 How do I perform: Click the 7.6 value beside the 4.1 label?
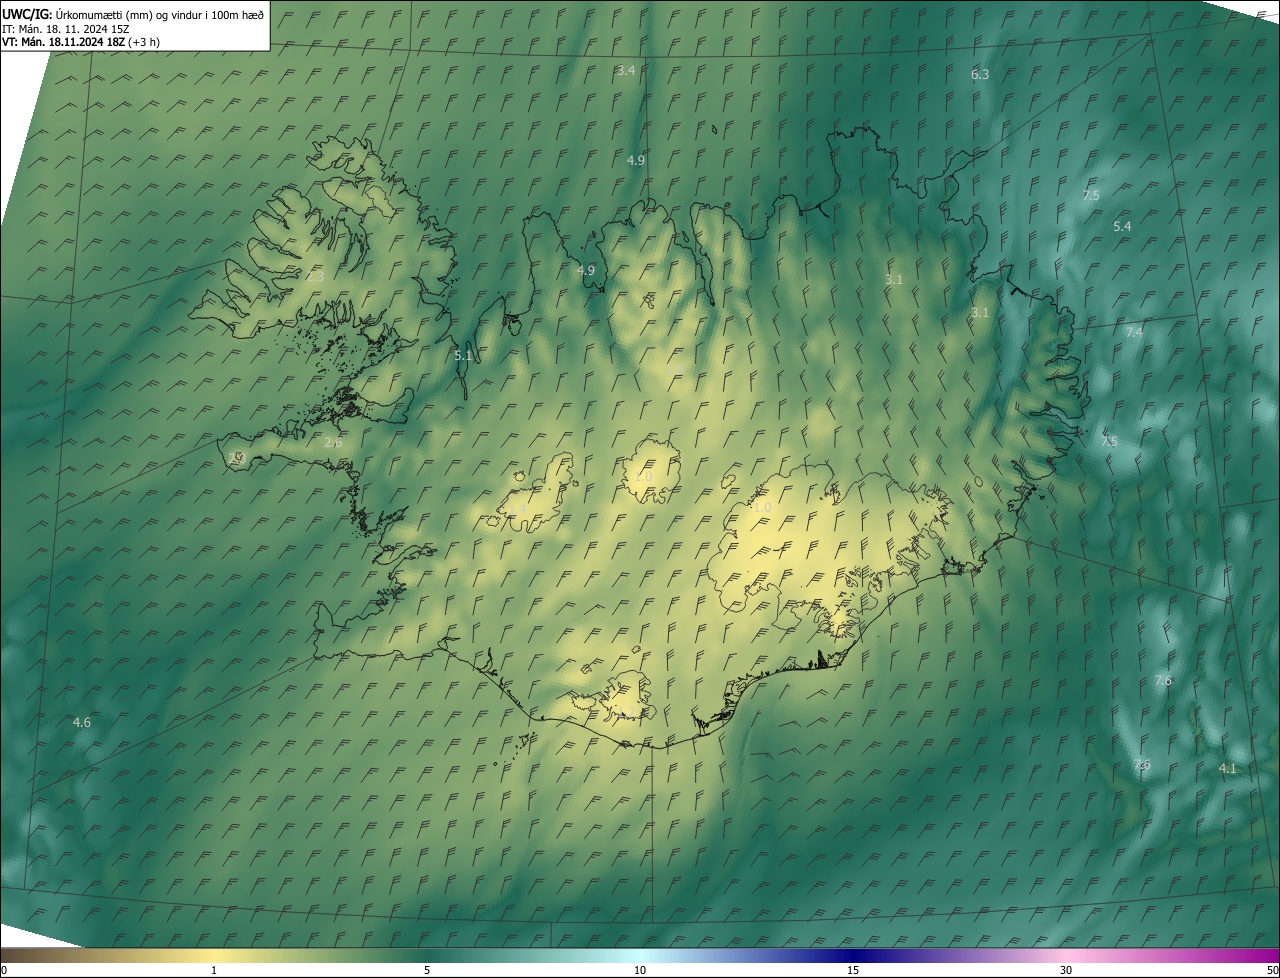[1142, 765]
